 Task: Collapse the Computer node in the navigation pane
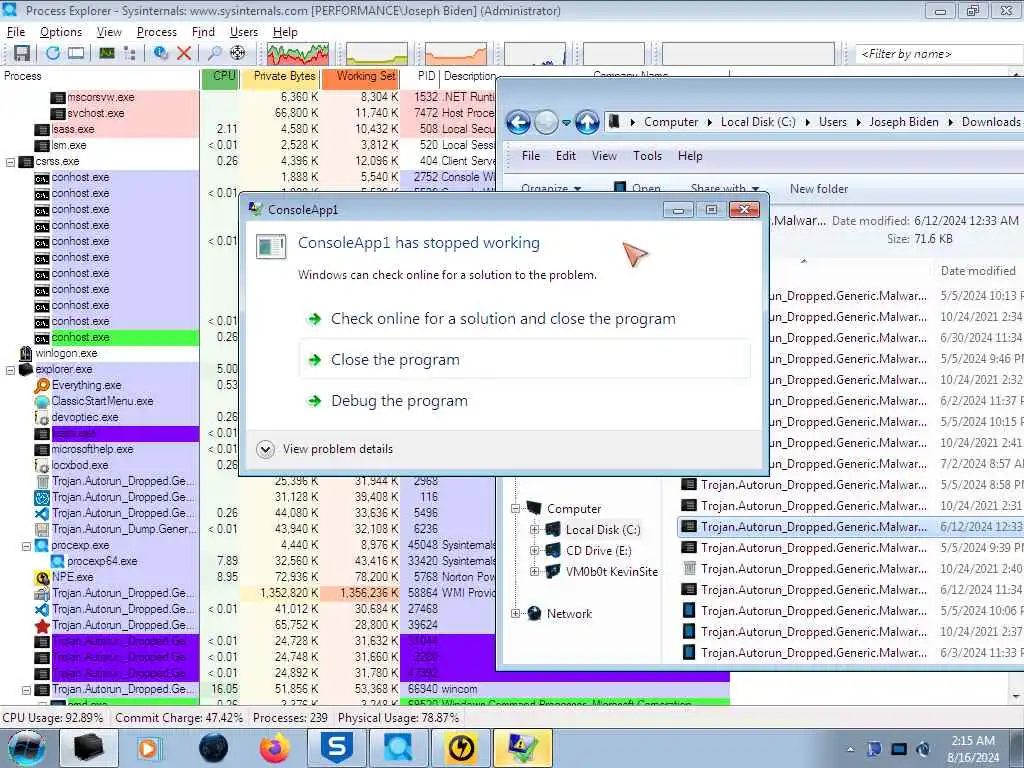[515, 508]
